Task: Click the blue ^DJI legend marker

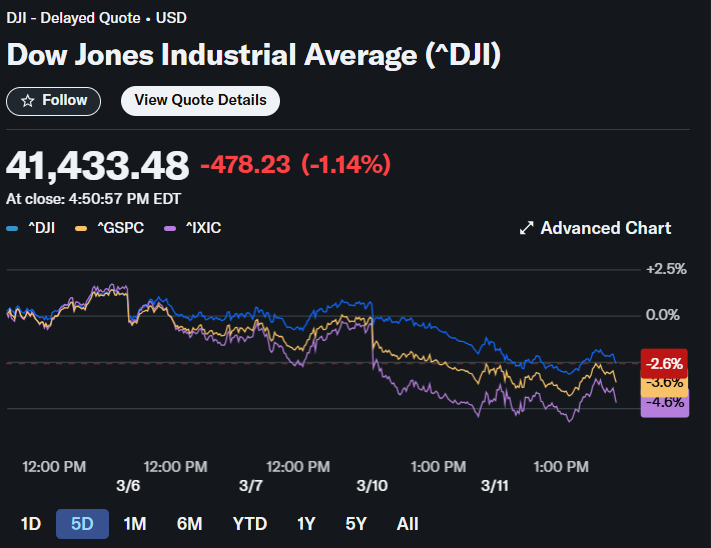Action: tap(13, 228)
